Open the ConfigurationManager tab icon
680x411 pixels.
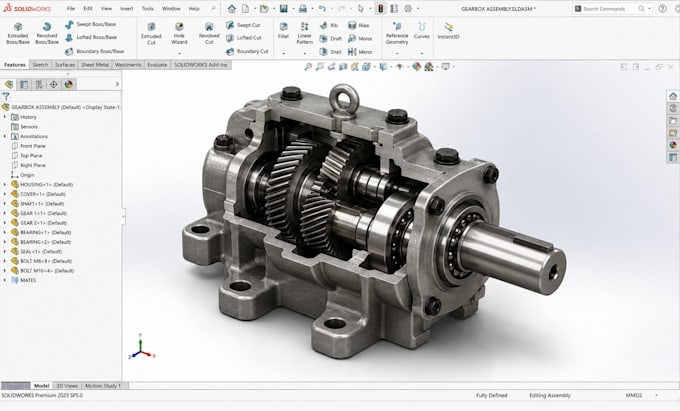point(39,84)
